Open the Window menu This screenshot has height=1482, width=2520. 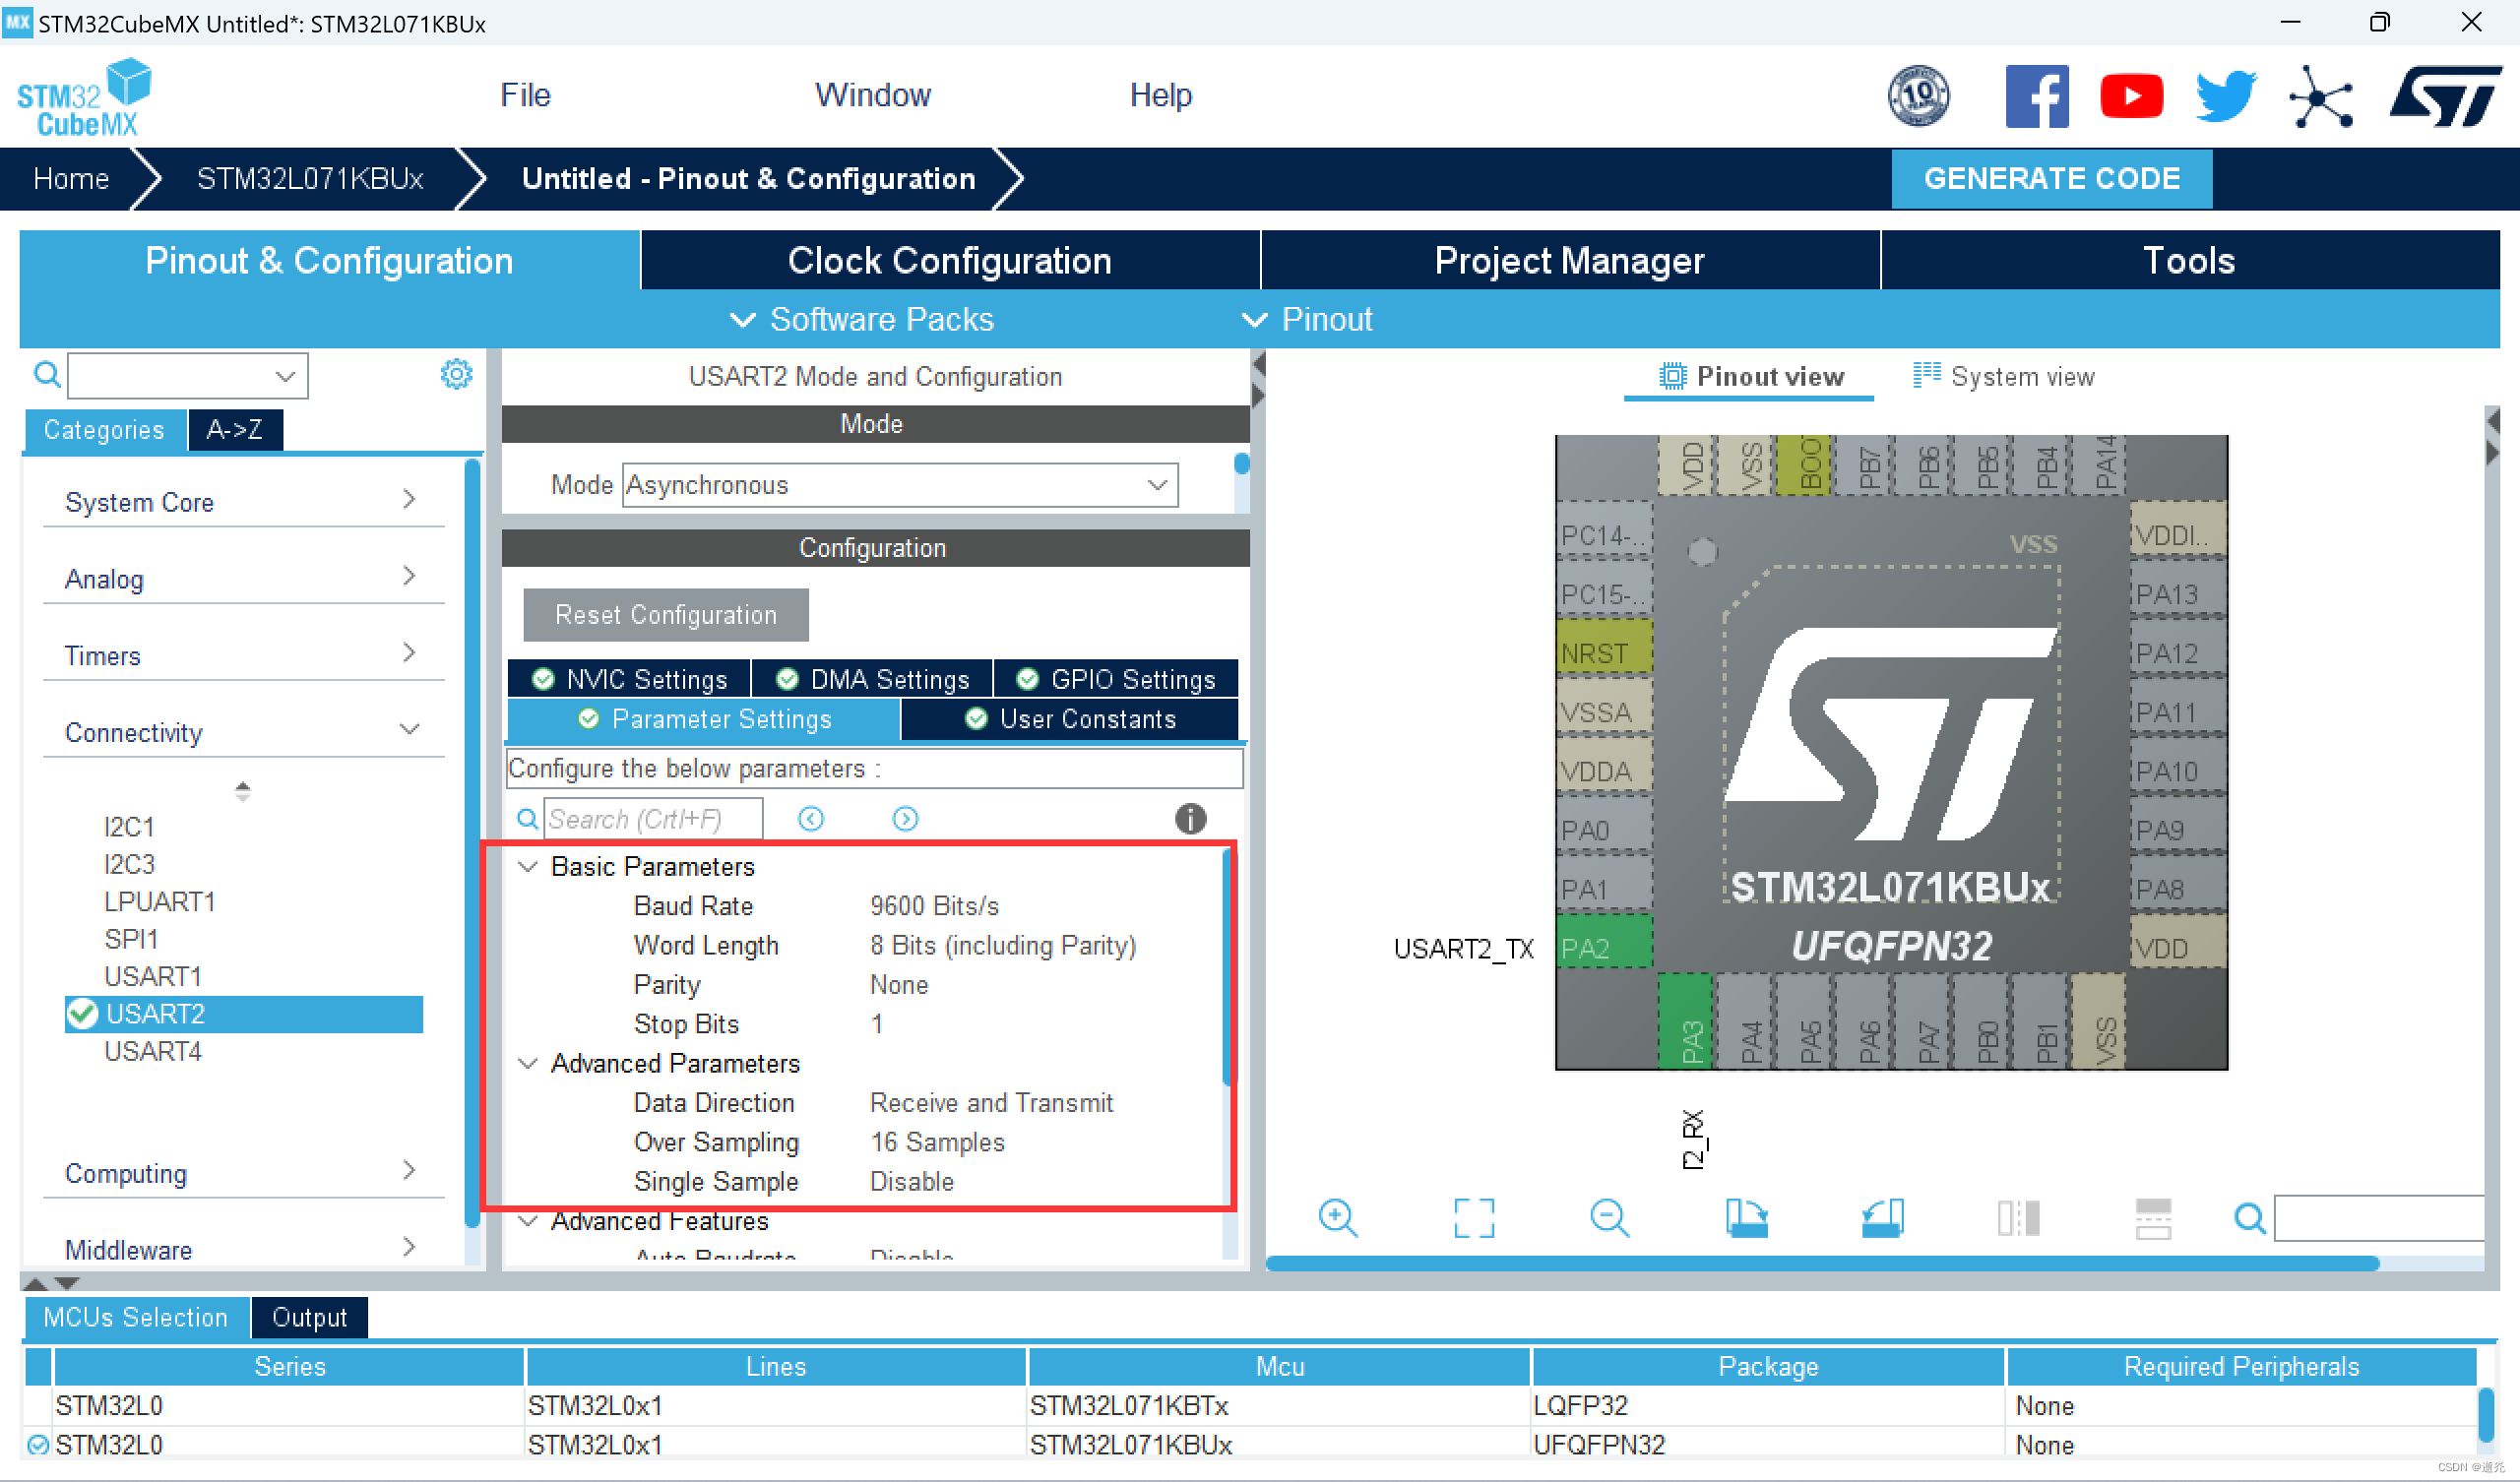click(872, 95)
